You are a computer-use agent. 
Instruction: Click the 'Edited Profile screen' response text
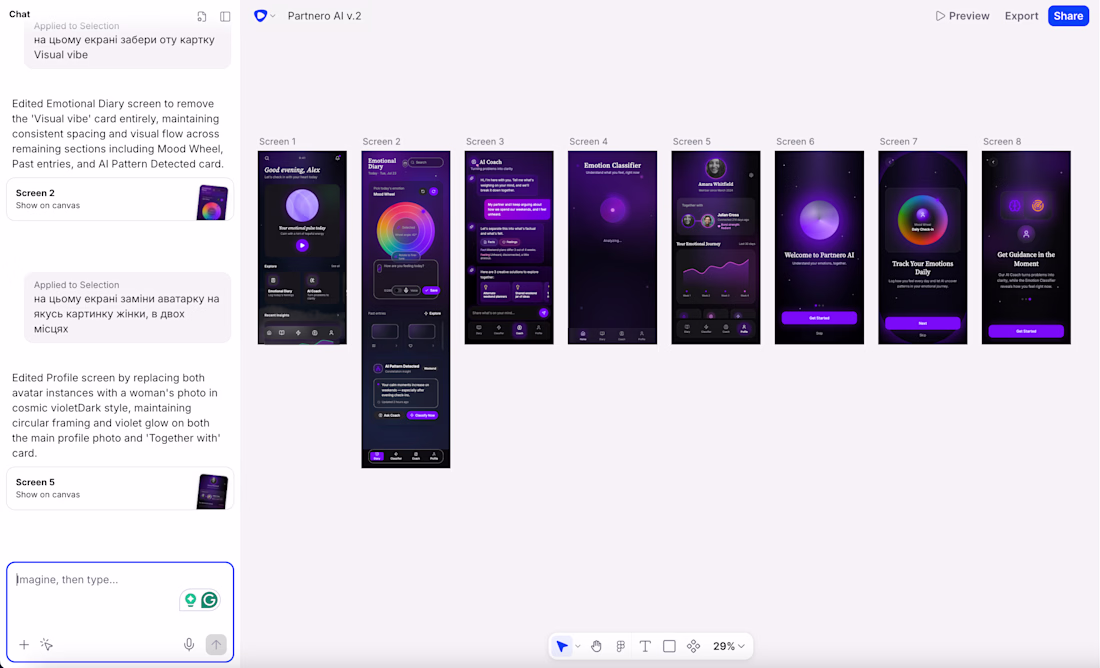point(116,415)
